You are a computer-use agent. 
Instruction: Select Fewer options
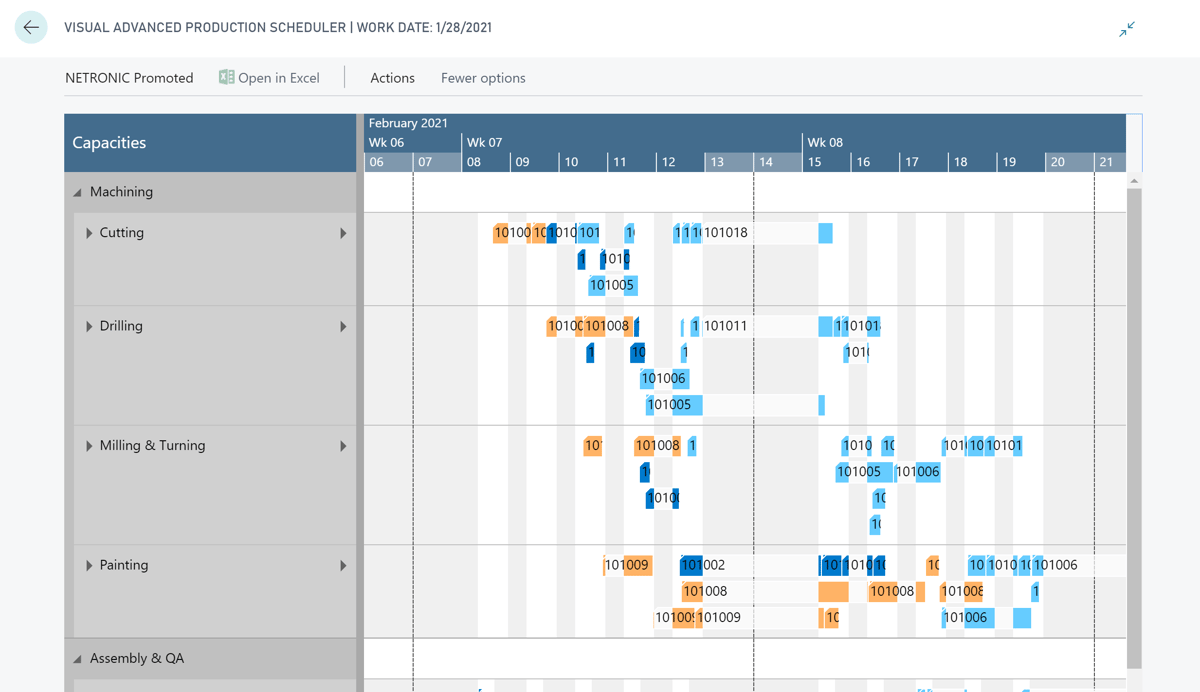483,78
